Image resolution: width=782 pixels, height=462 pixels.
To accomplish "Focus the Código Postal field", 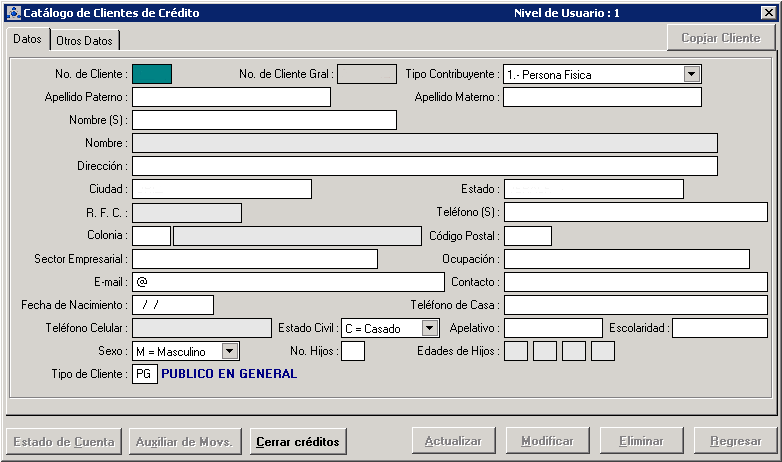I will point(527,236).
